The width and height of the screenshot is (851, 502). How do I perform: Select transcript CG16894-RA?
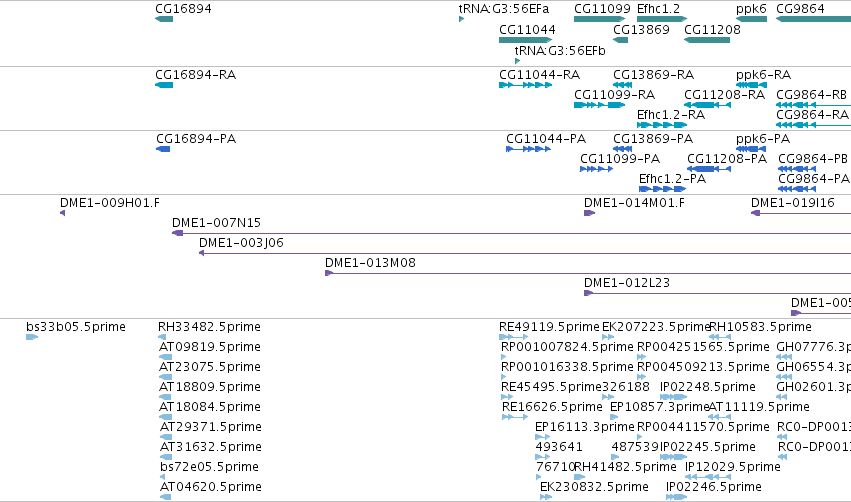pos(195,74)
